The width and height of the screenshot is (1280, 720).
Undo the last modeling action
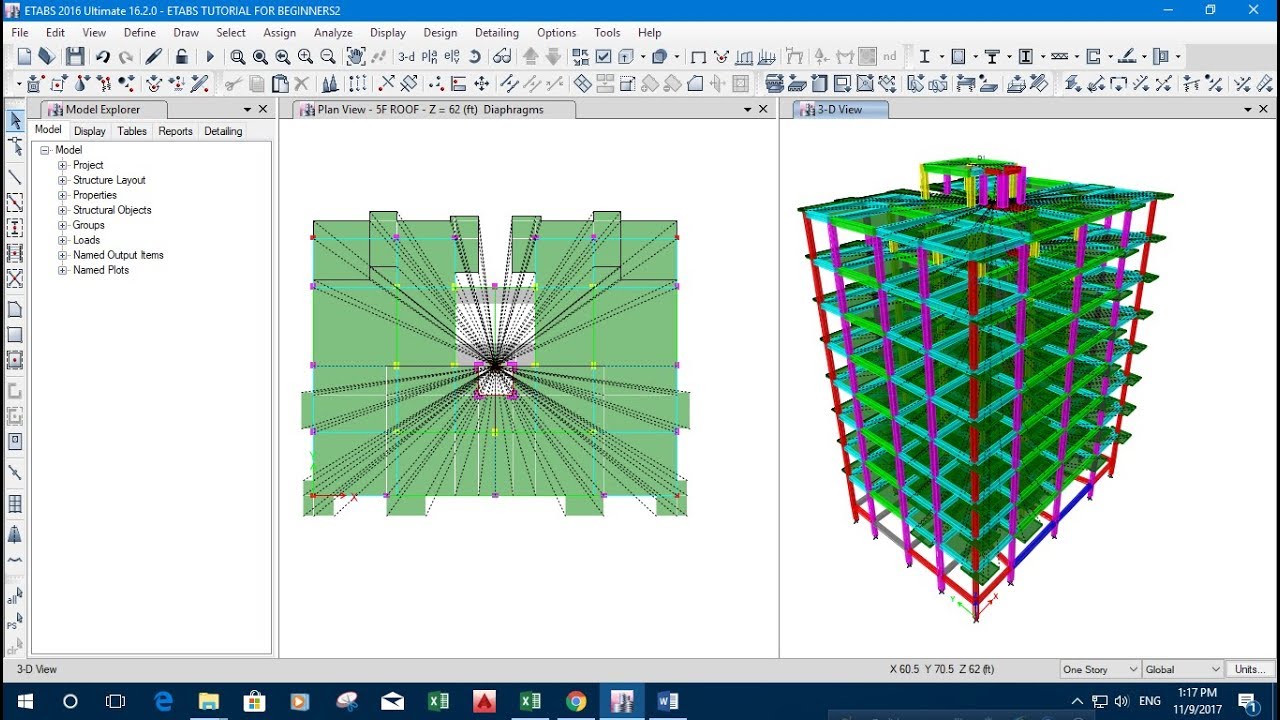(102, 56)
